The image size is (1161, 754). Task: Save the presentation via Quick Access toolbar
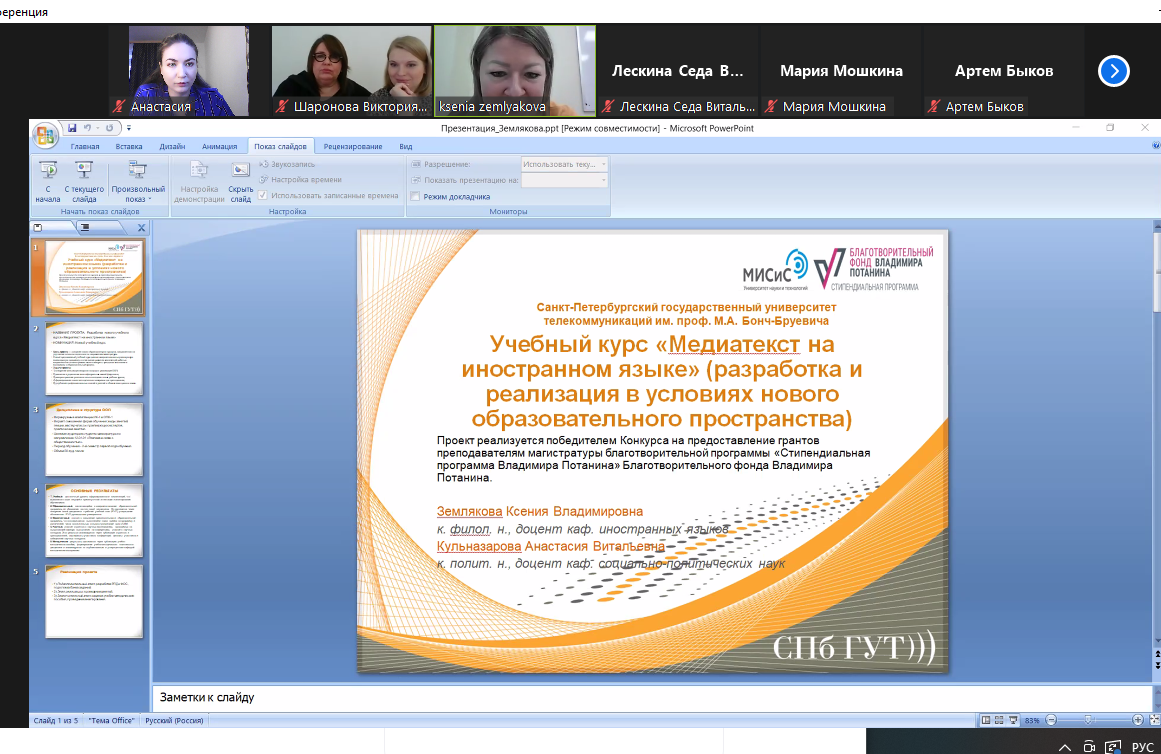(x=72, y=128)
